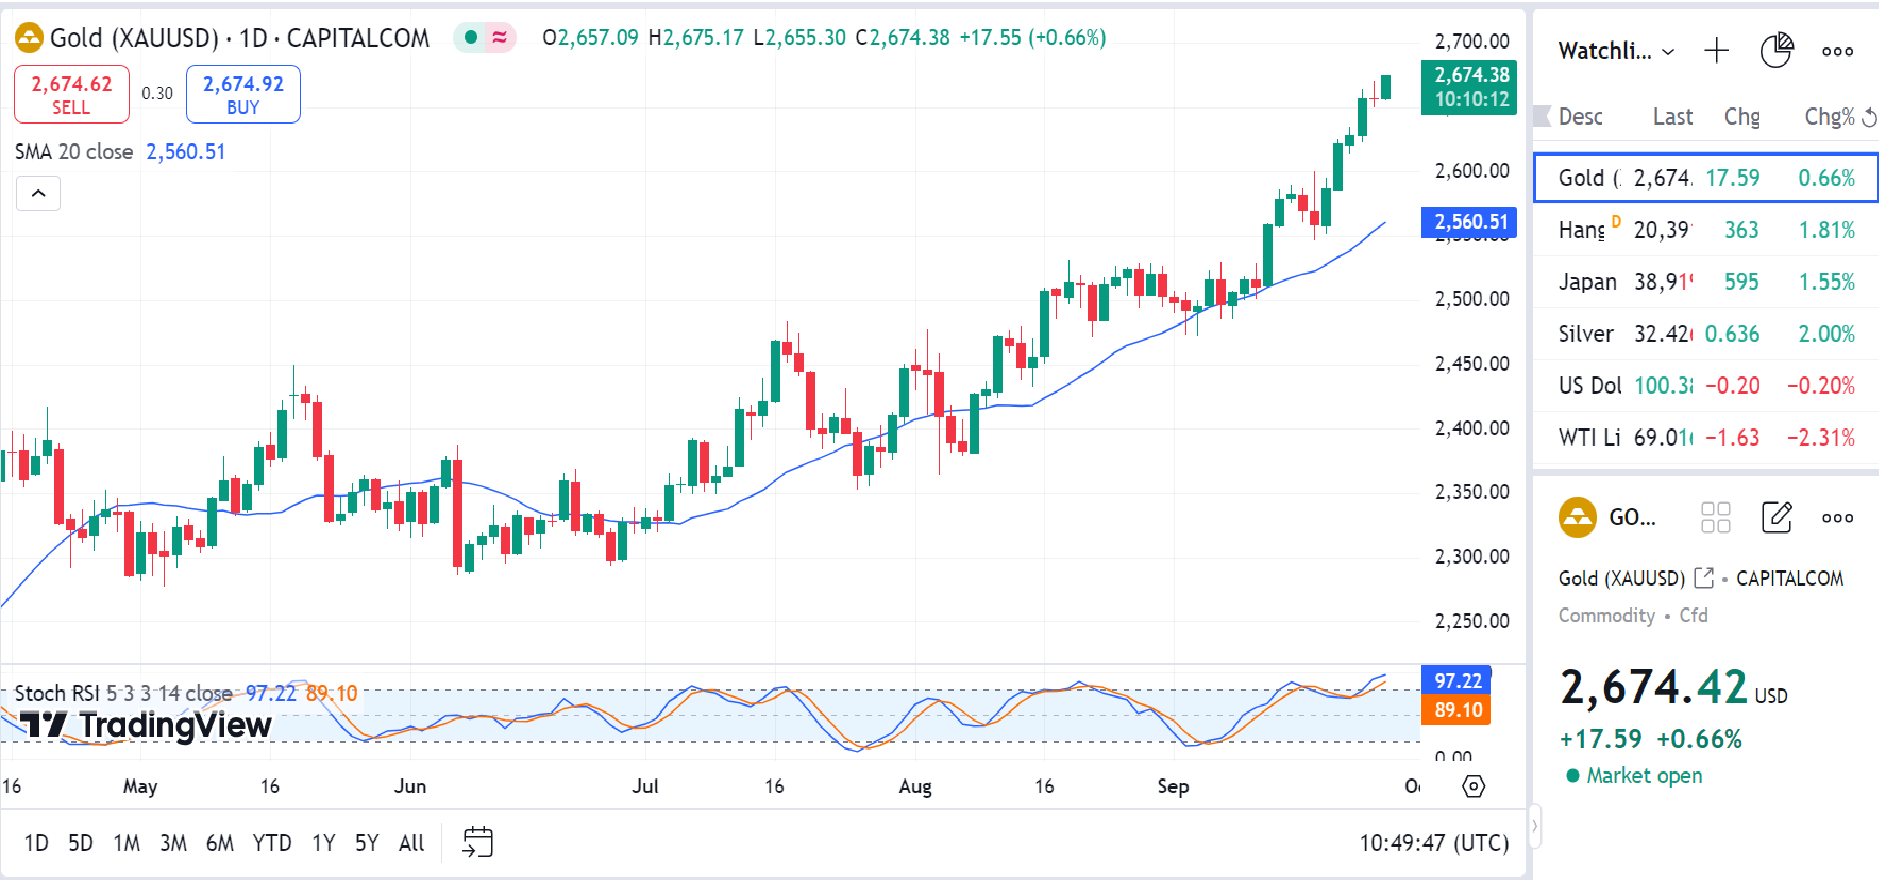Click the grid layout icon in details panel
This screenshot has width=1879, height=884.
pyautogui.click(x=1715, y=518)
